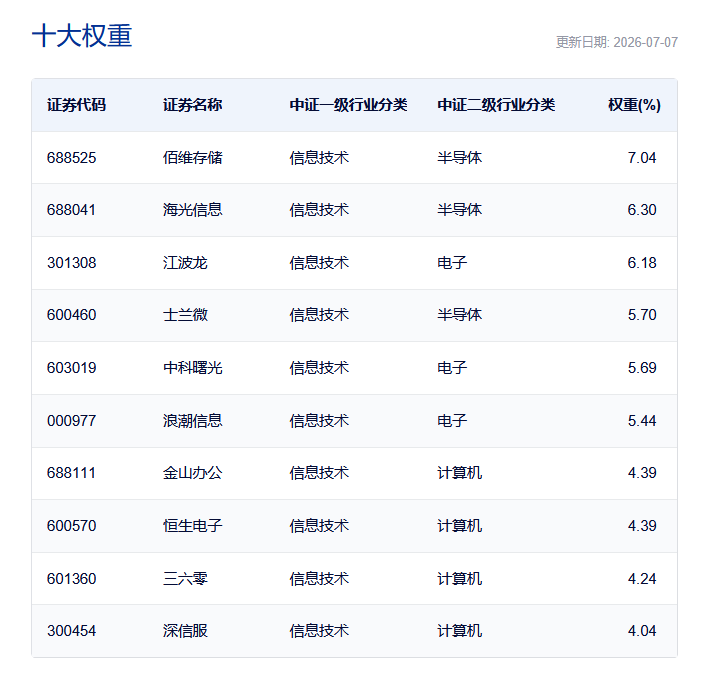Open the 佰维存储 stock name
This screenshot has width=715, height=678.
coord(192,158)
